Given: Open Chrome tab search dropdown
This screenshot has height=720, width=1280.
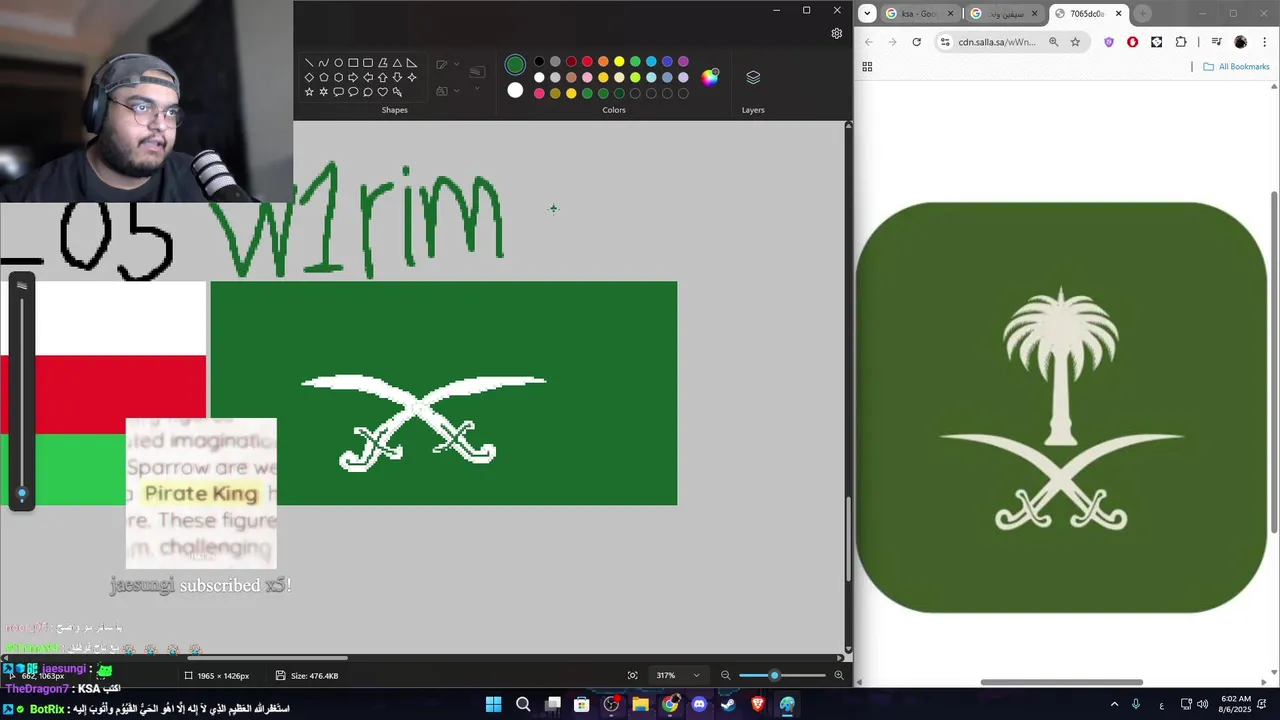Looking at the screenshot, I should click(868, 13).
